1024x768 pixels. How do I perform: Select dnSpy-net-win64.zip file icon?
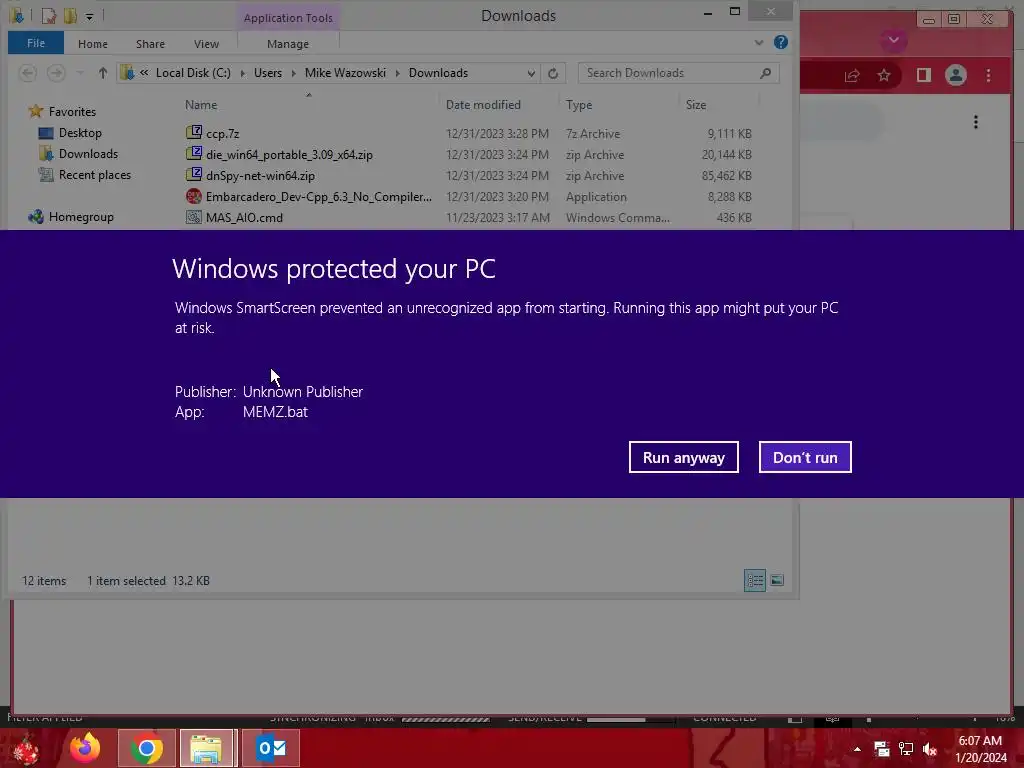tap(193, 174)
